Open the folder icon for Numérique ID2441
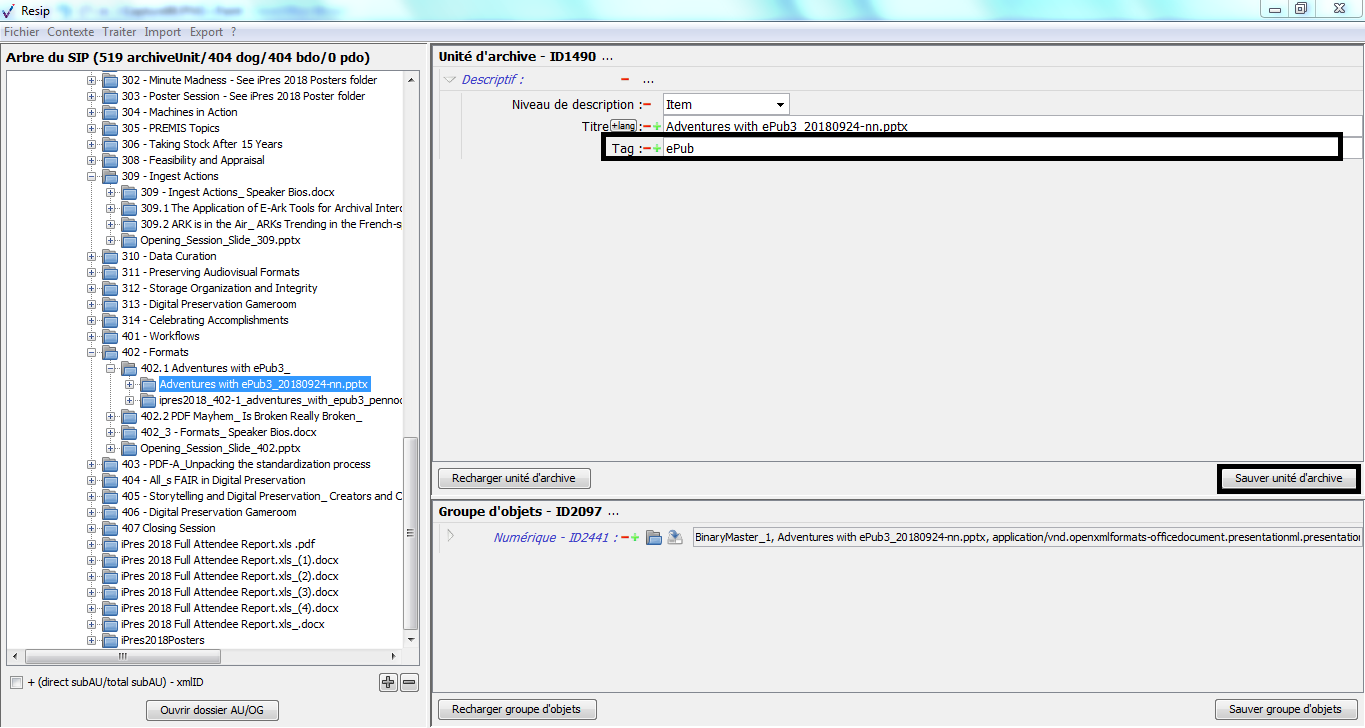 click(x=654, y=538)
